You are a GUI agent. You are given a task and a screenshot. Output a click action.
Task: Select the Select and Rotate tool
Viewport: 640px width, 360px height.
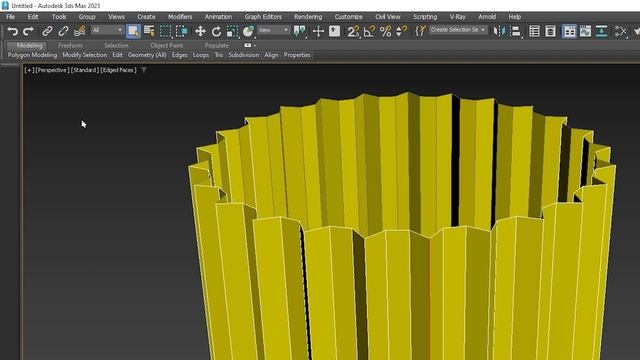[216, 31]
